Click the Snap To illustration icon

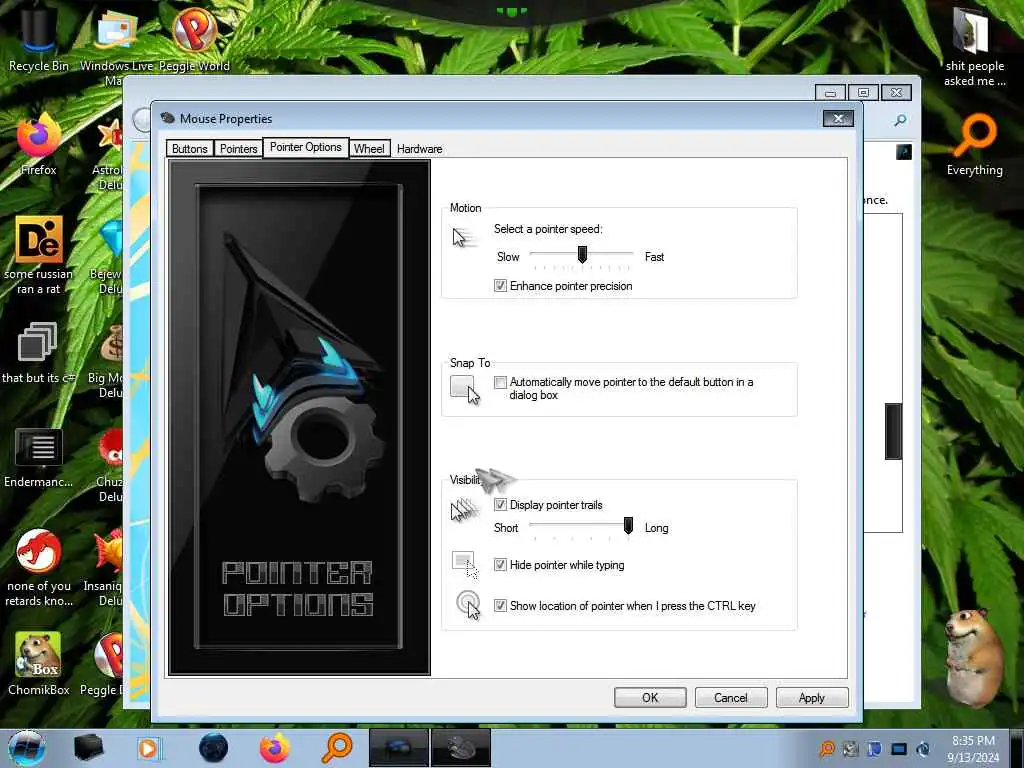pos(465,389)
